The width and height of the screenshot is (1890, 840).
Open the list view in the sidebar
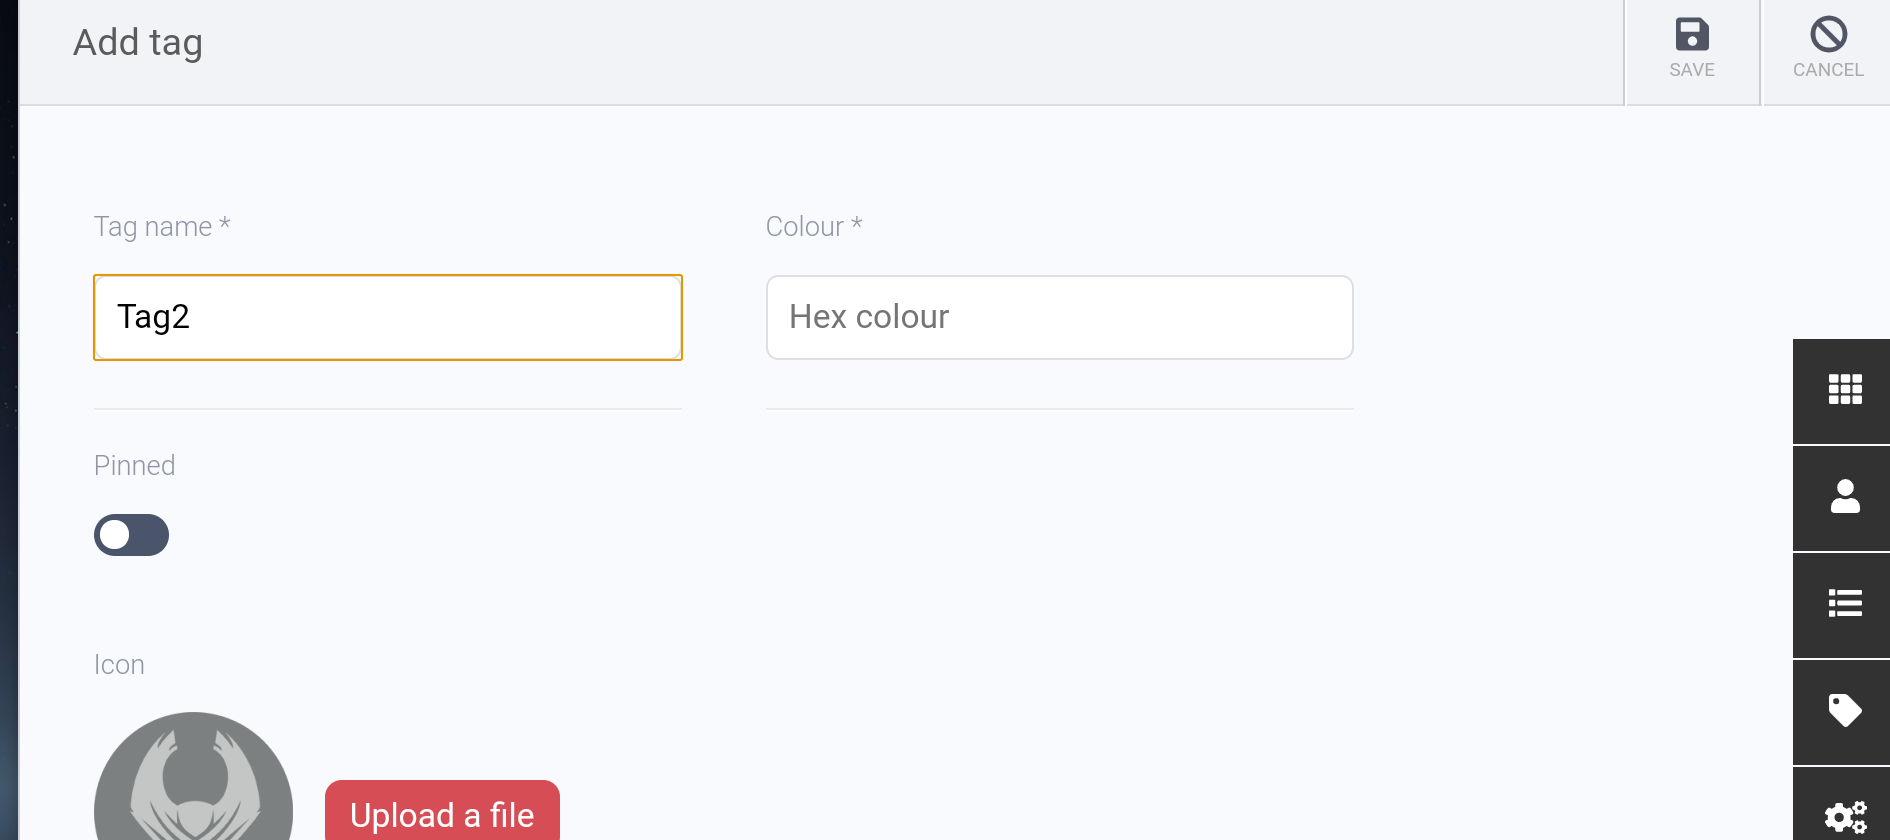click(x=1845, y=604)
